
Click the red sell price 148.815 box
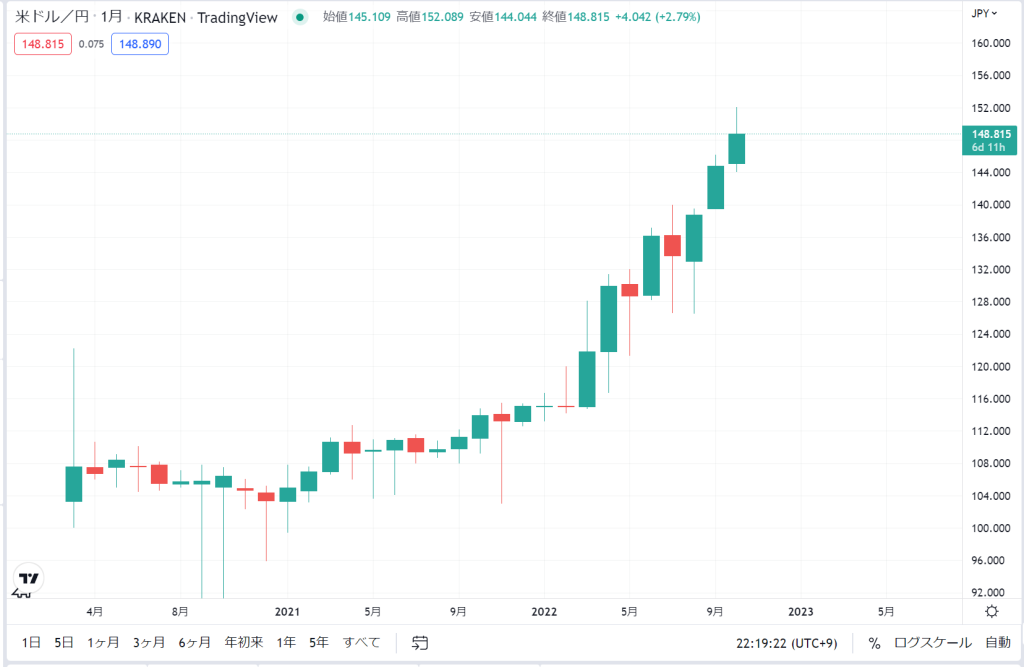(x=41, y=44)
